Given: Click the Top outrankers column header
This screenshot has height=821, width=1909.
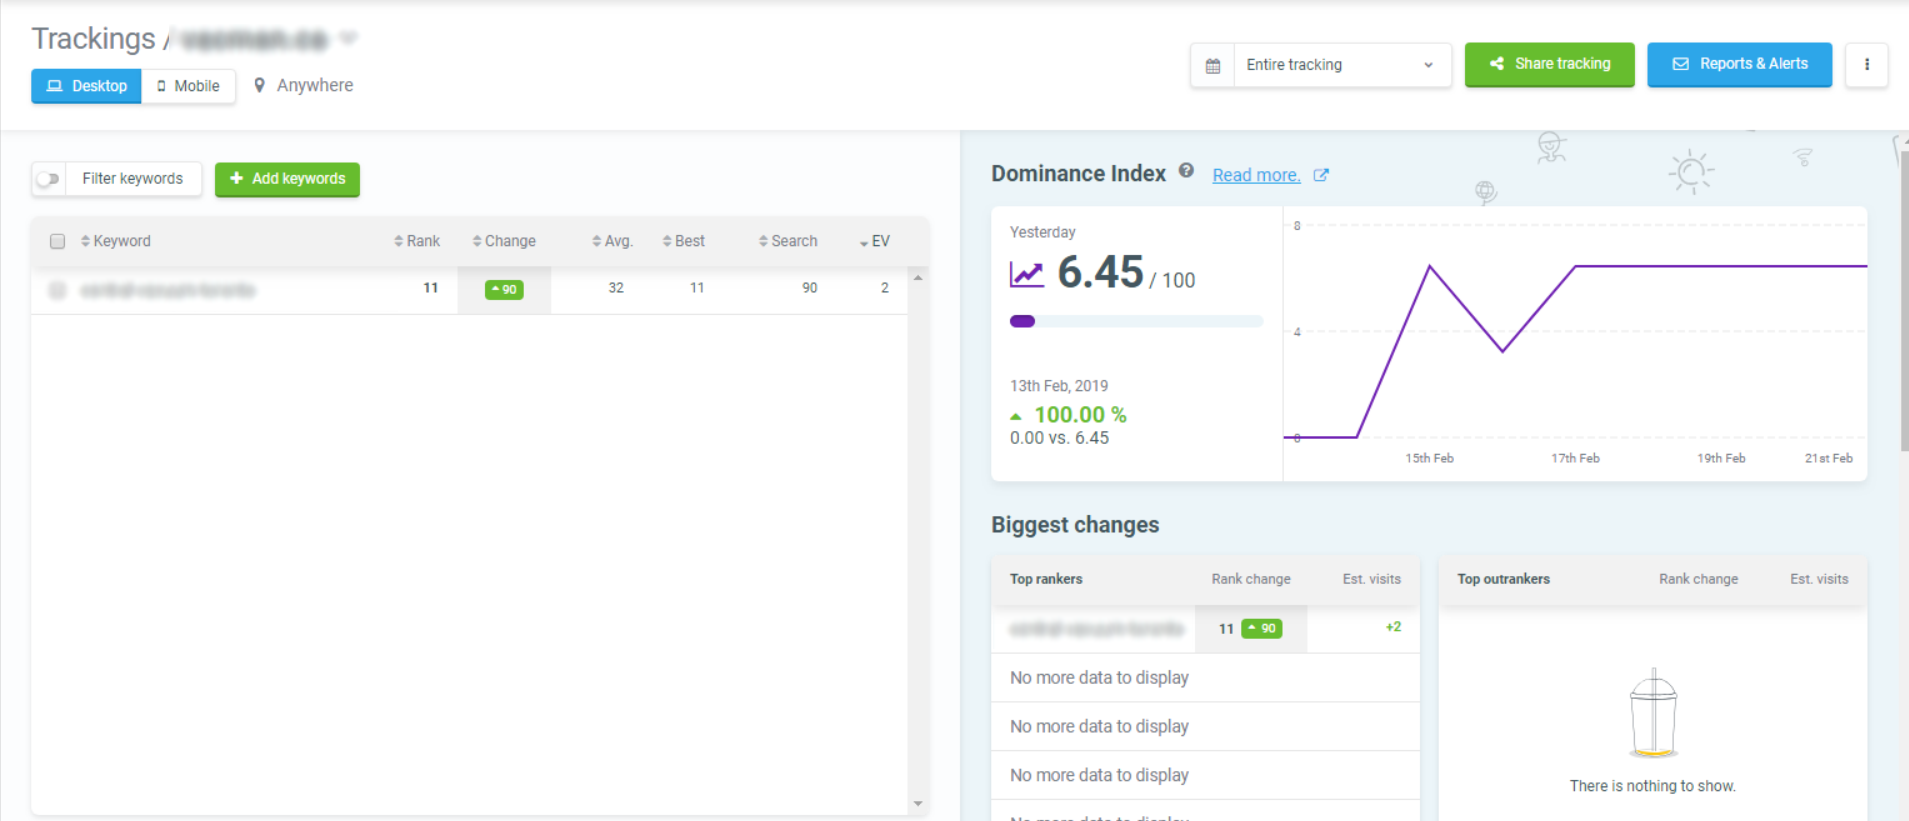Looking at the screenshot, I should pos(1503,579).
